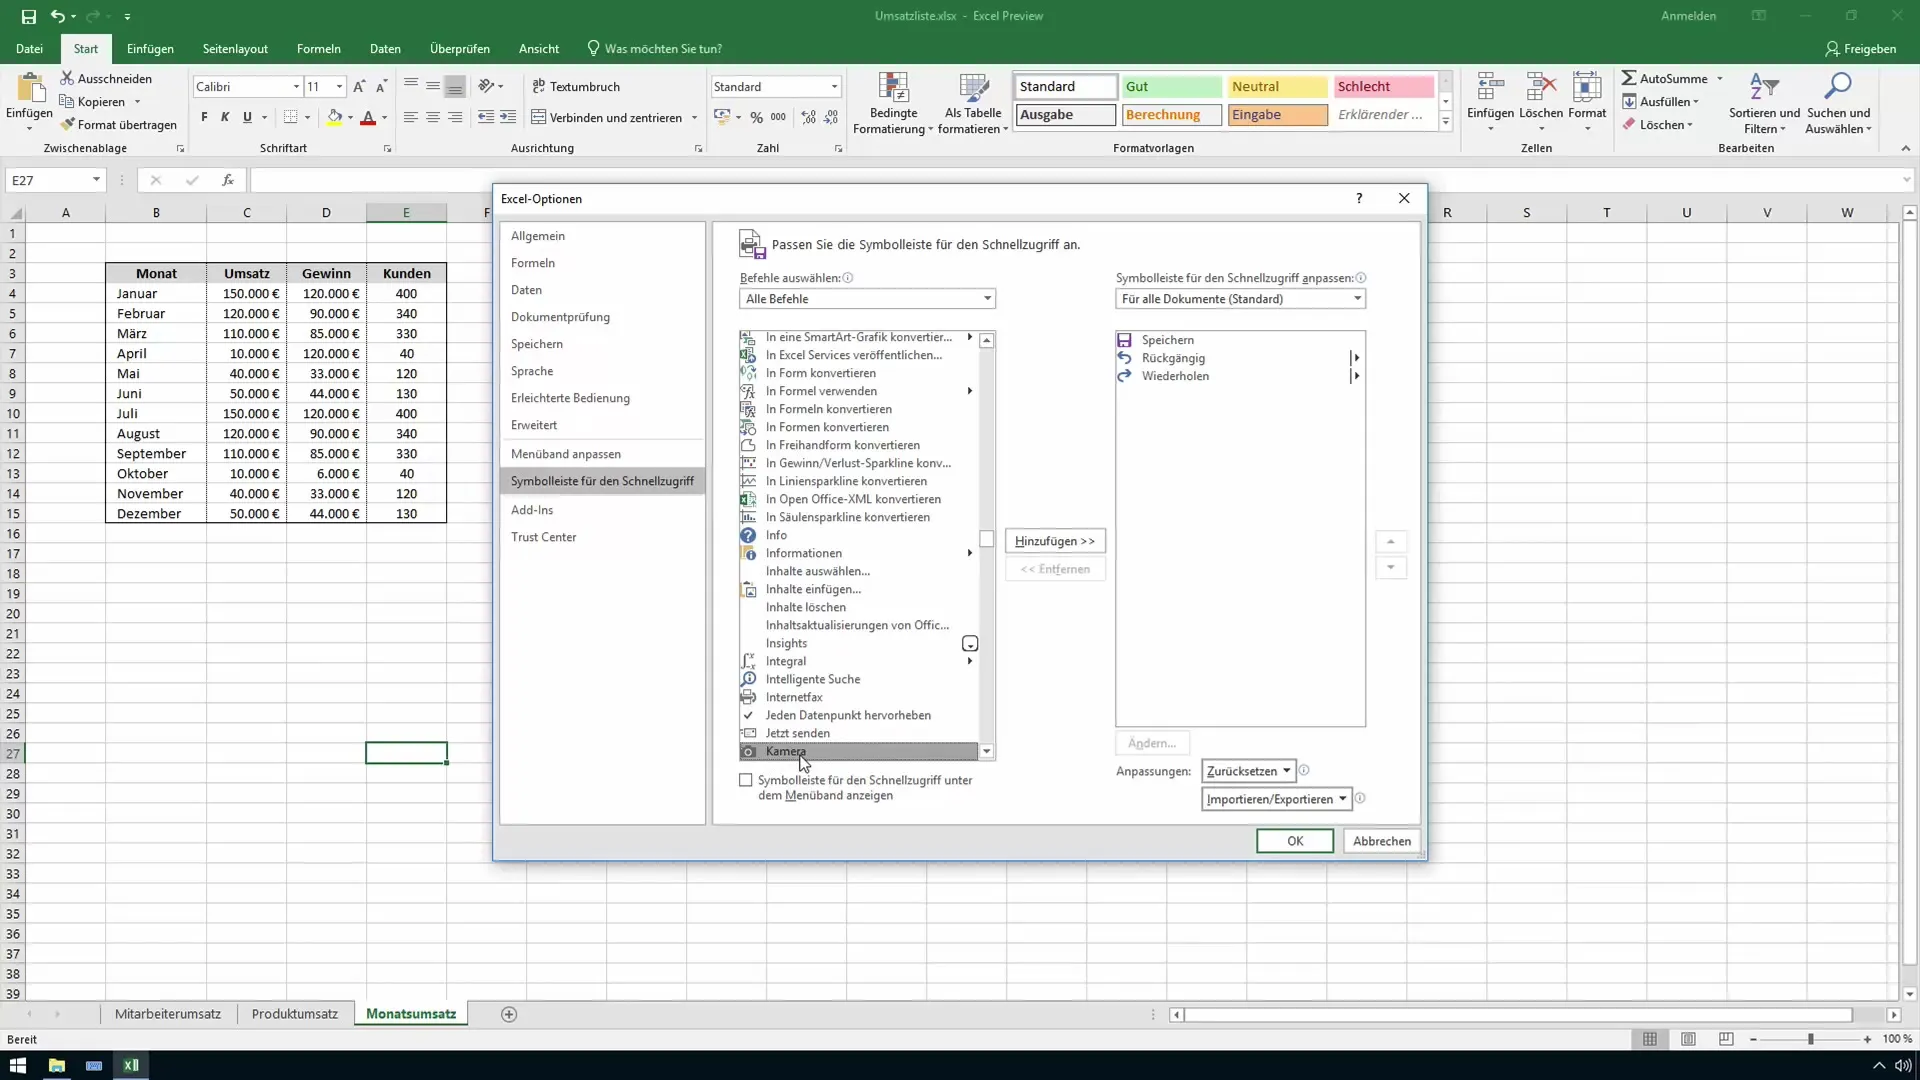Click Textumbruch wrap text button

click(x=576, y=87)
